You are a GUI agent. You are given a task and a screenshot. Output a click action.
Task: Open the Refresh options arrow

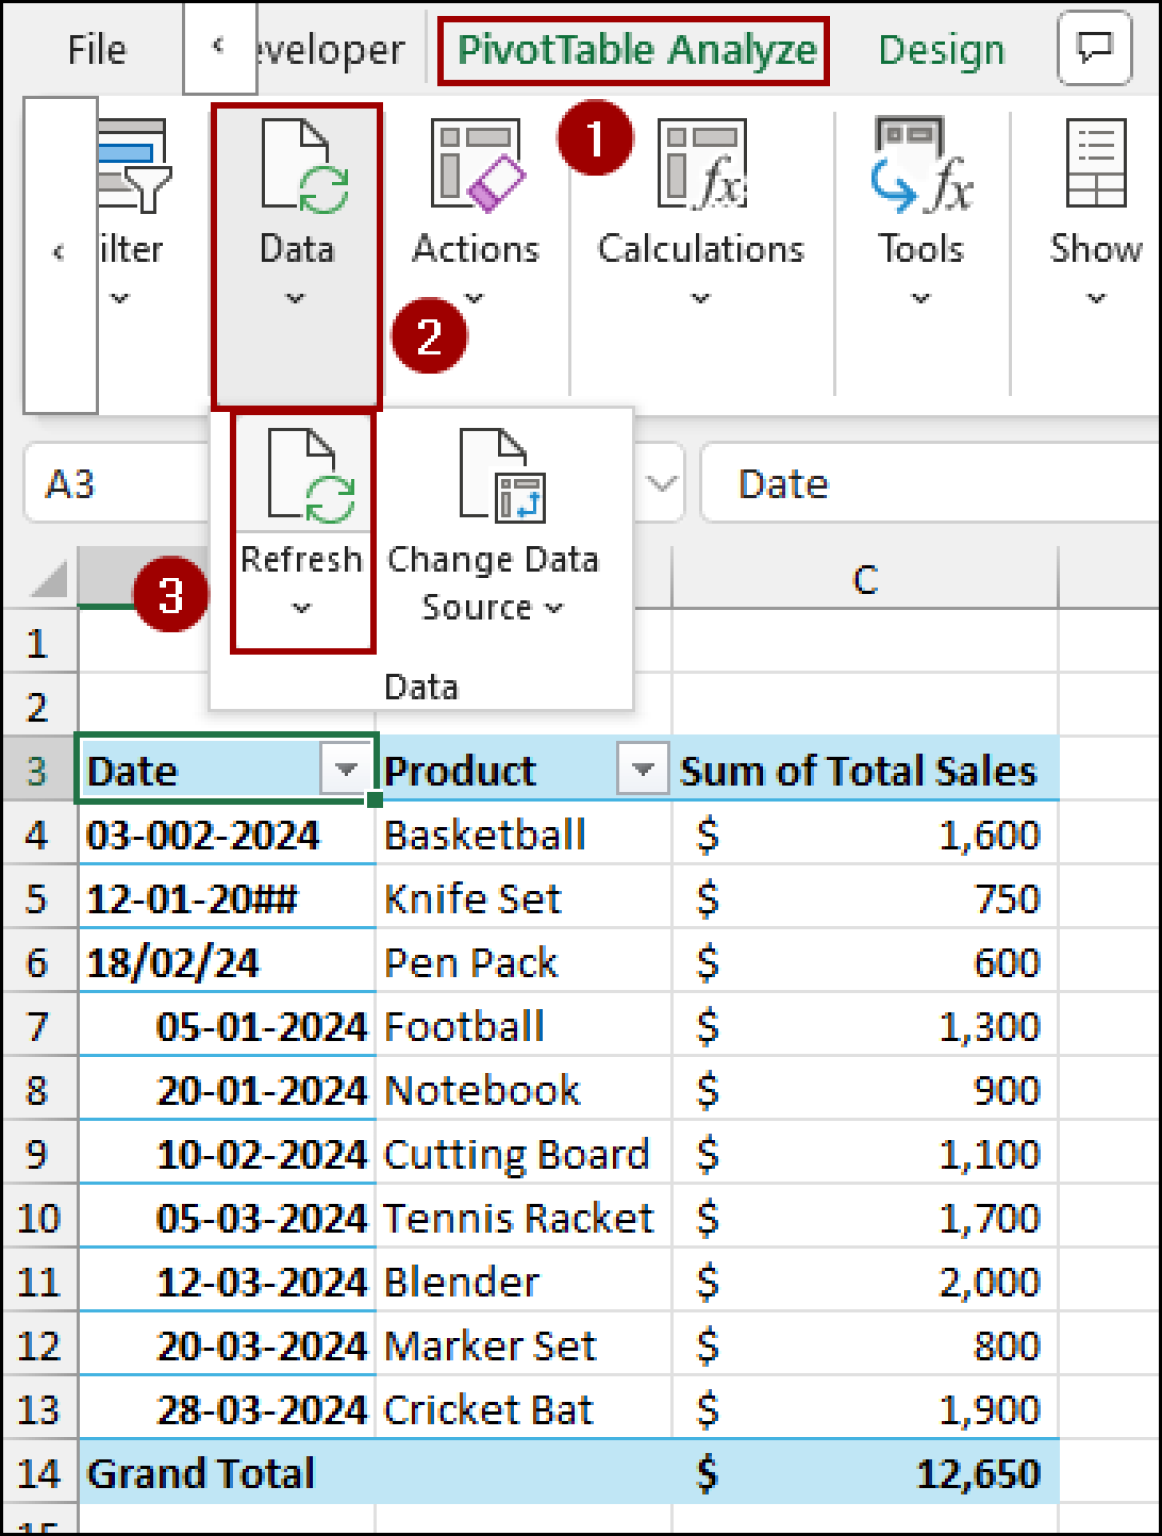pyautogui.click(x=302, y=608)
